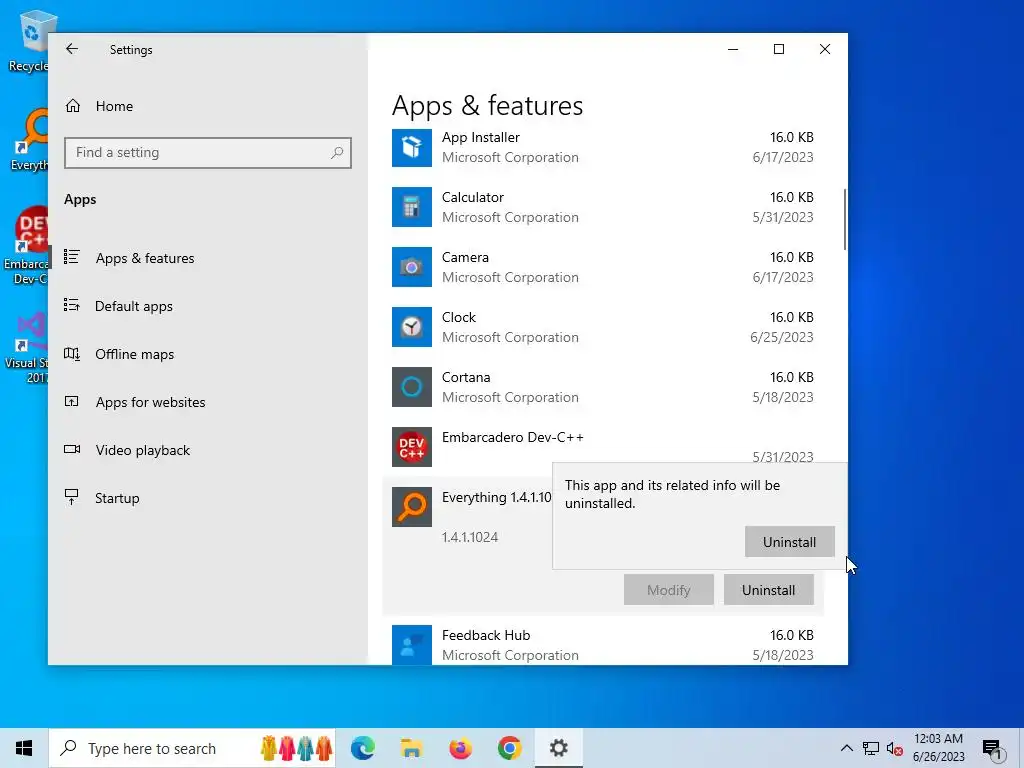Screen dimensions: 1024x768
Task: Open Video playback section
Action: point(127,450)
